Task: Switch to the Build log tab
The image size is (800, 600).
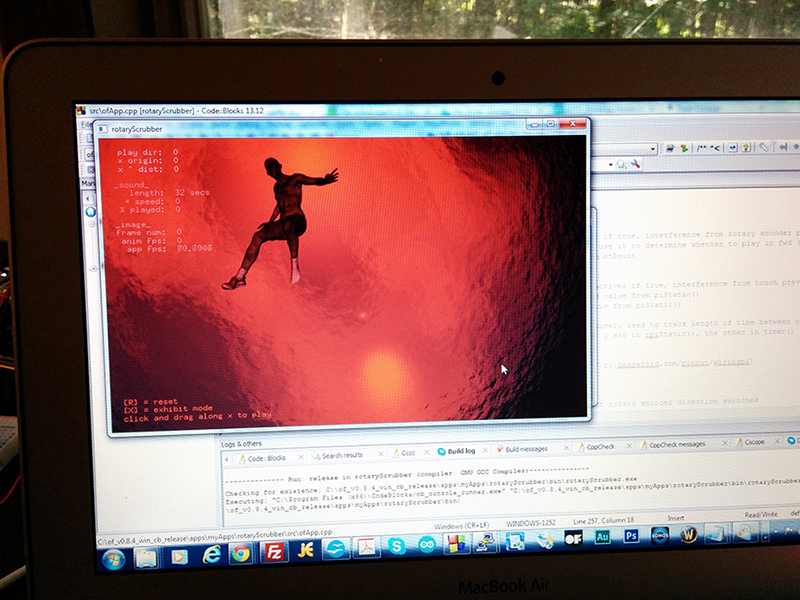Action: coord(461,451)
